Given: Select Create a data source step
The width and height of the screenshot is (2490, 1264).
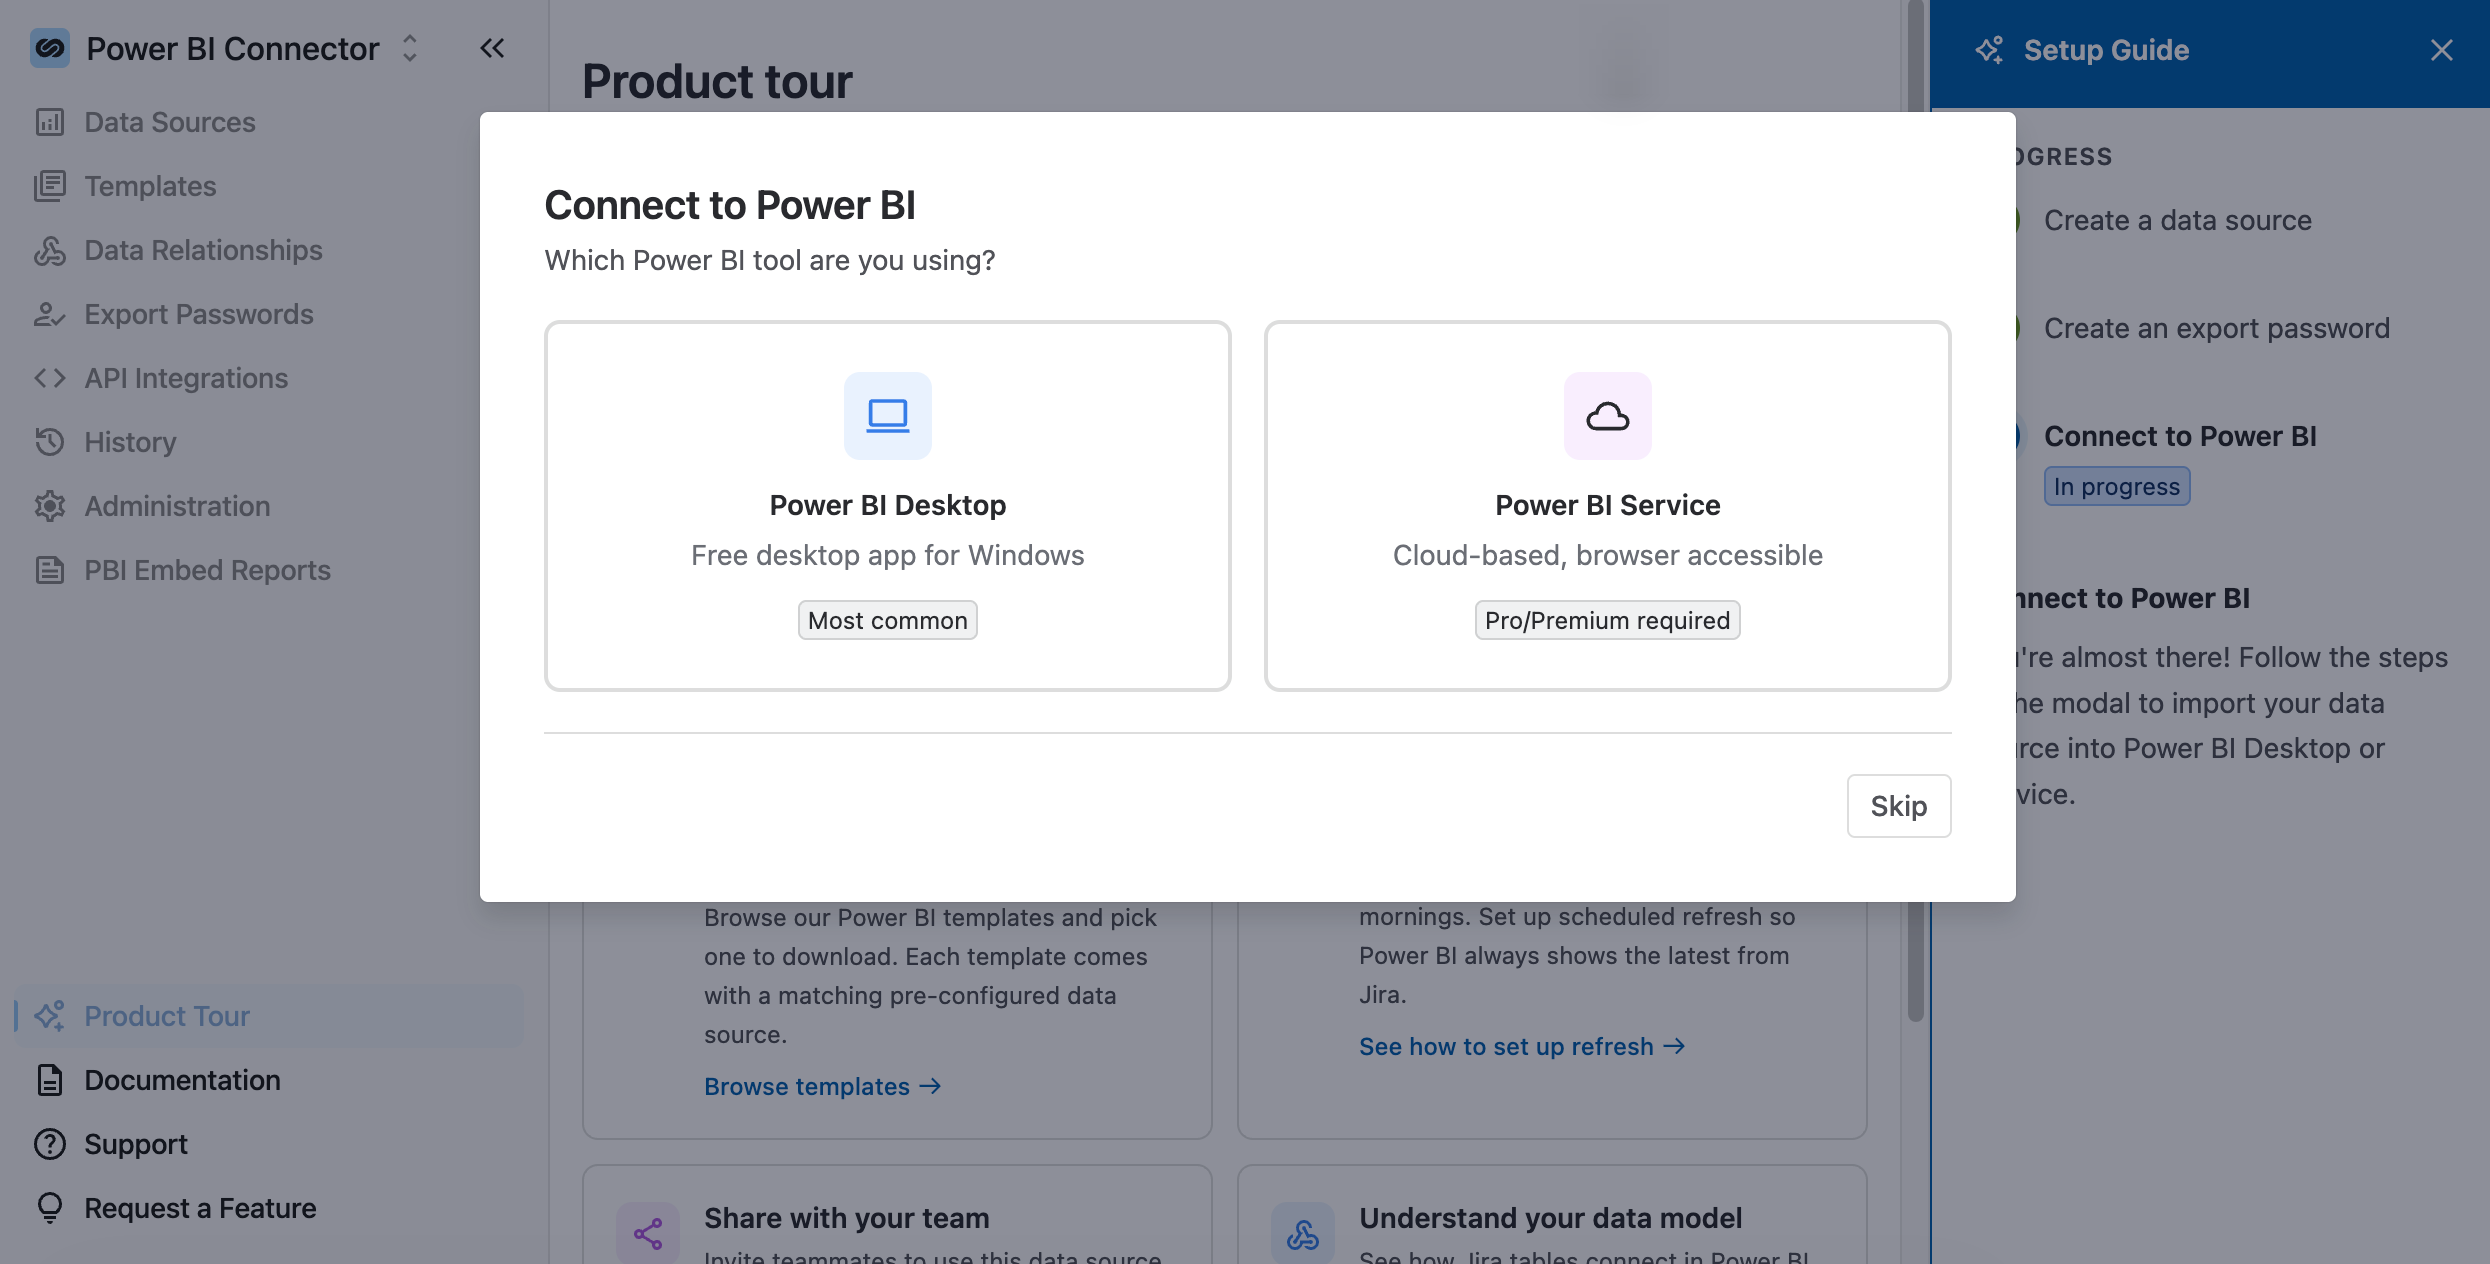Looking at the screenshot, I should pos(2177,220).
